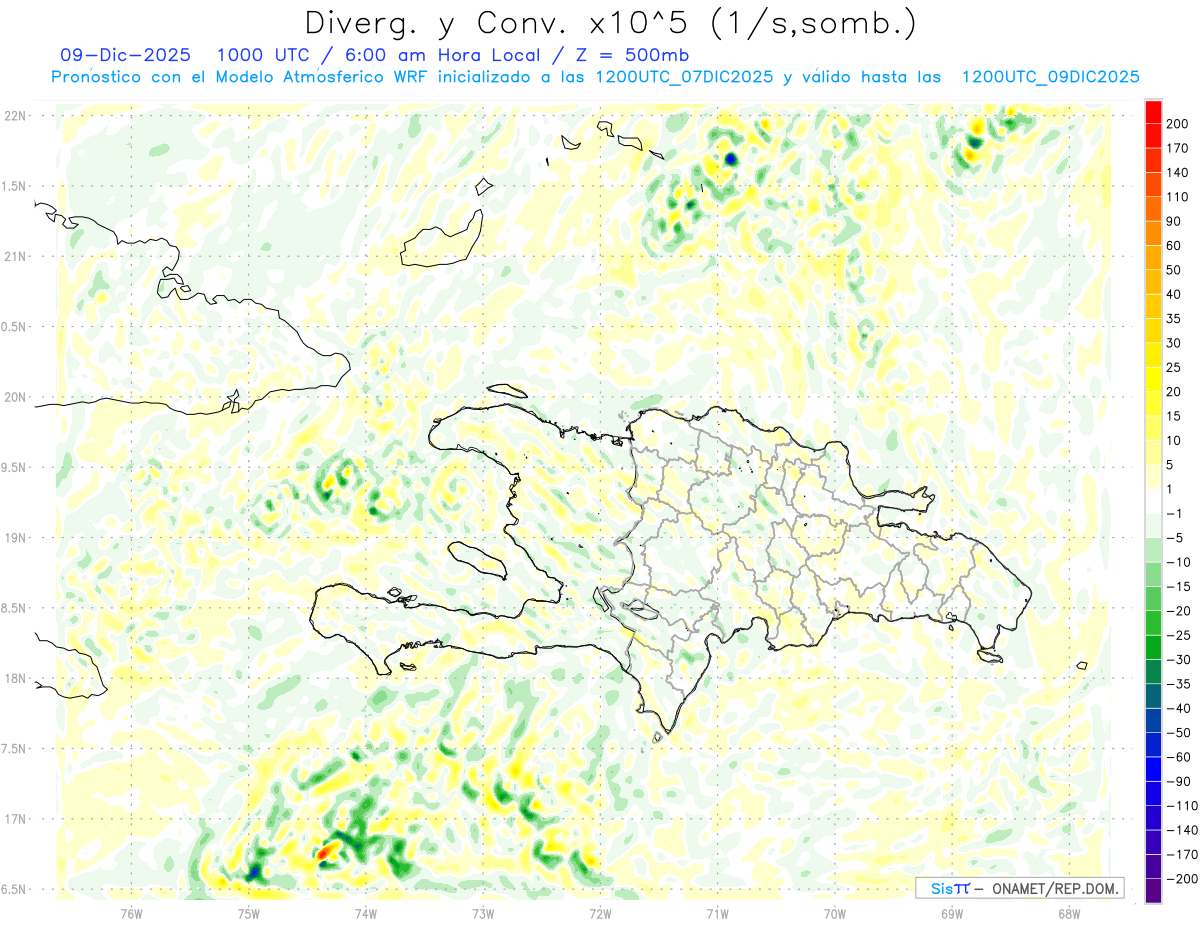Screen dimensions: 1200x927
Task: Click the '-5' colorbar label
Action: pos(1177,538)
